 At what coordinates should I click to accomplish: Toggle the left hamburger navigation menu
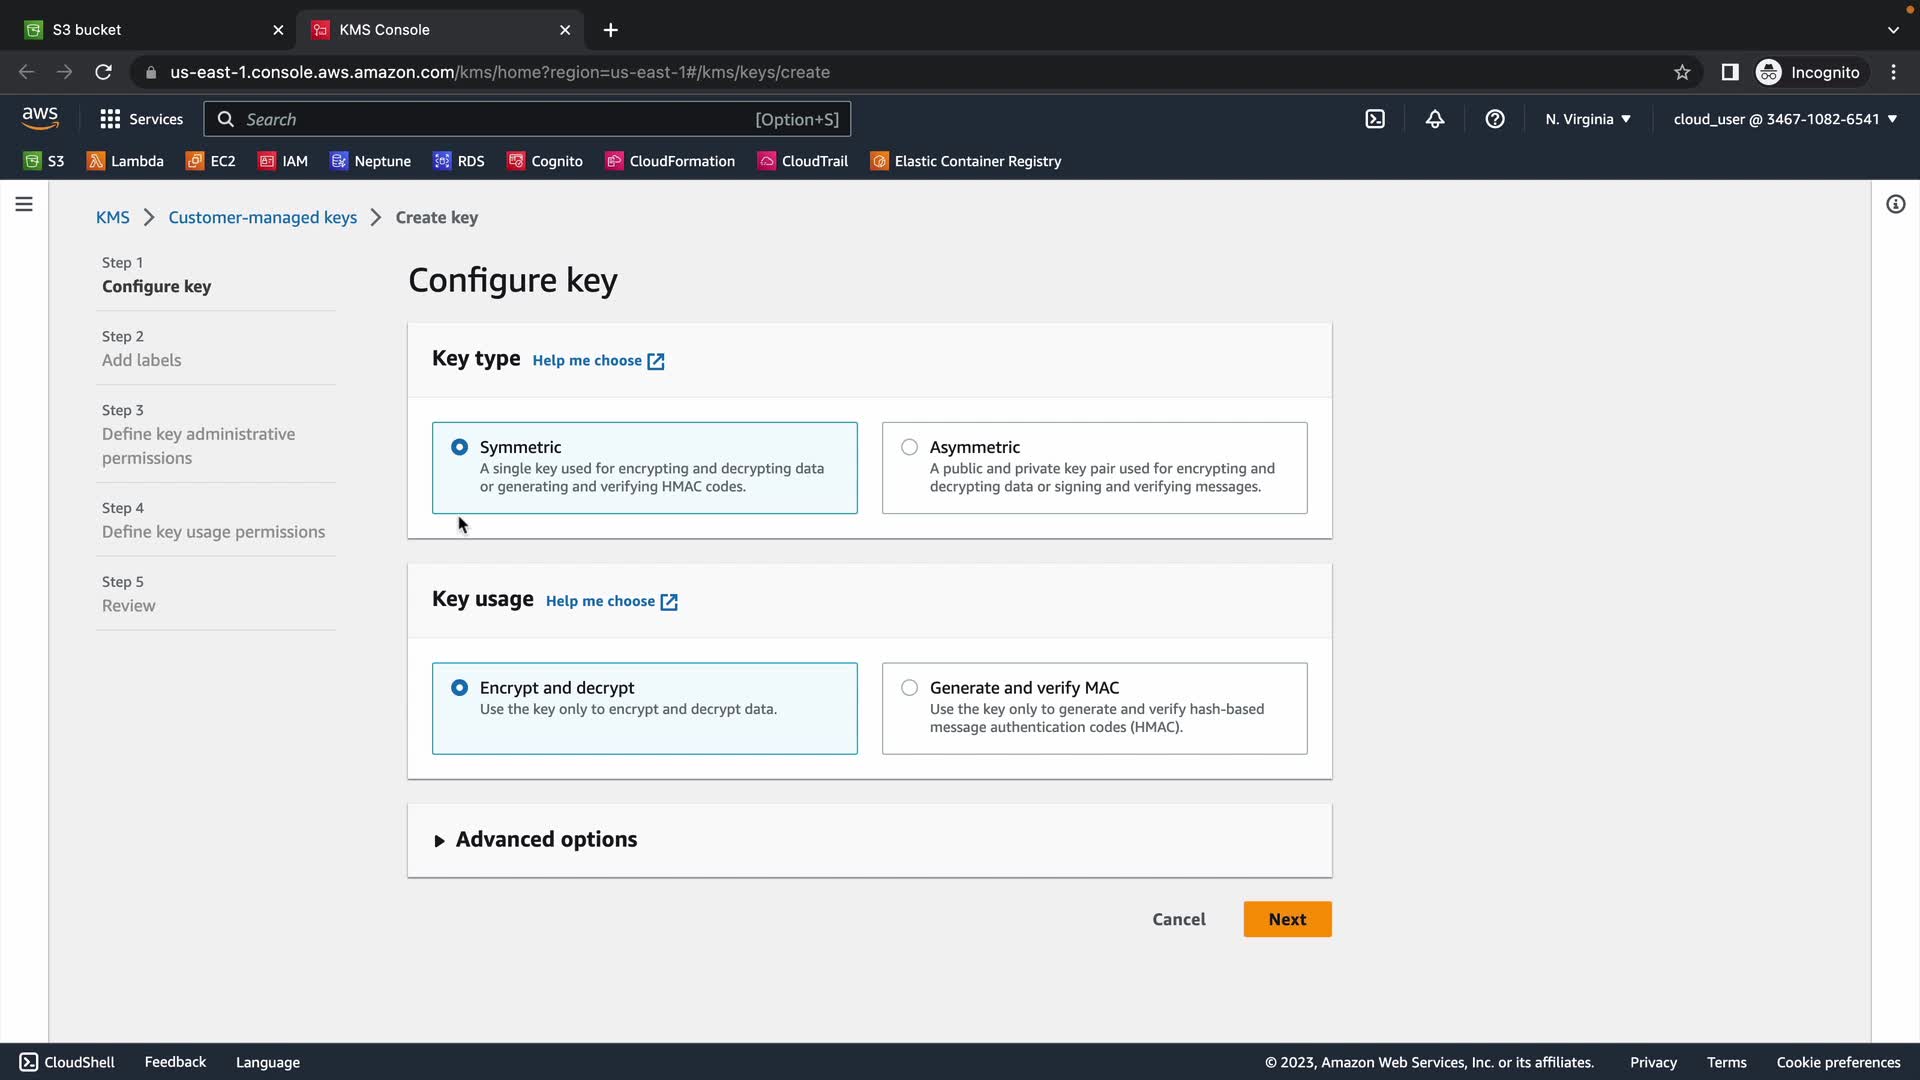click(24, 204)
